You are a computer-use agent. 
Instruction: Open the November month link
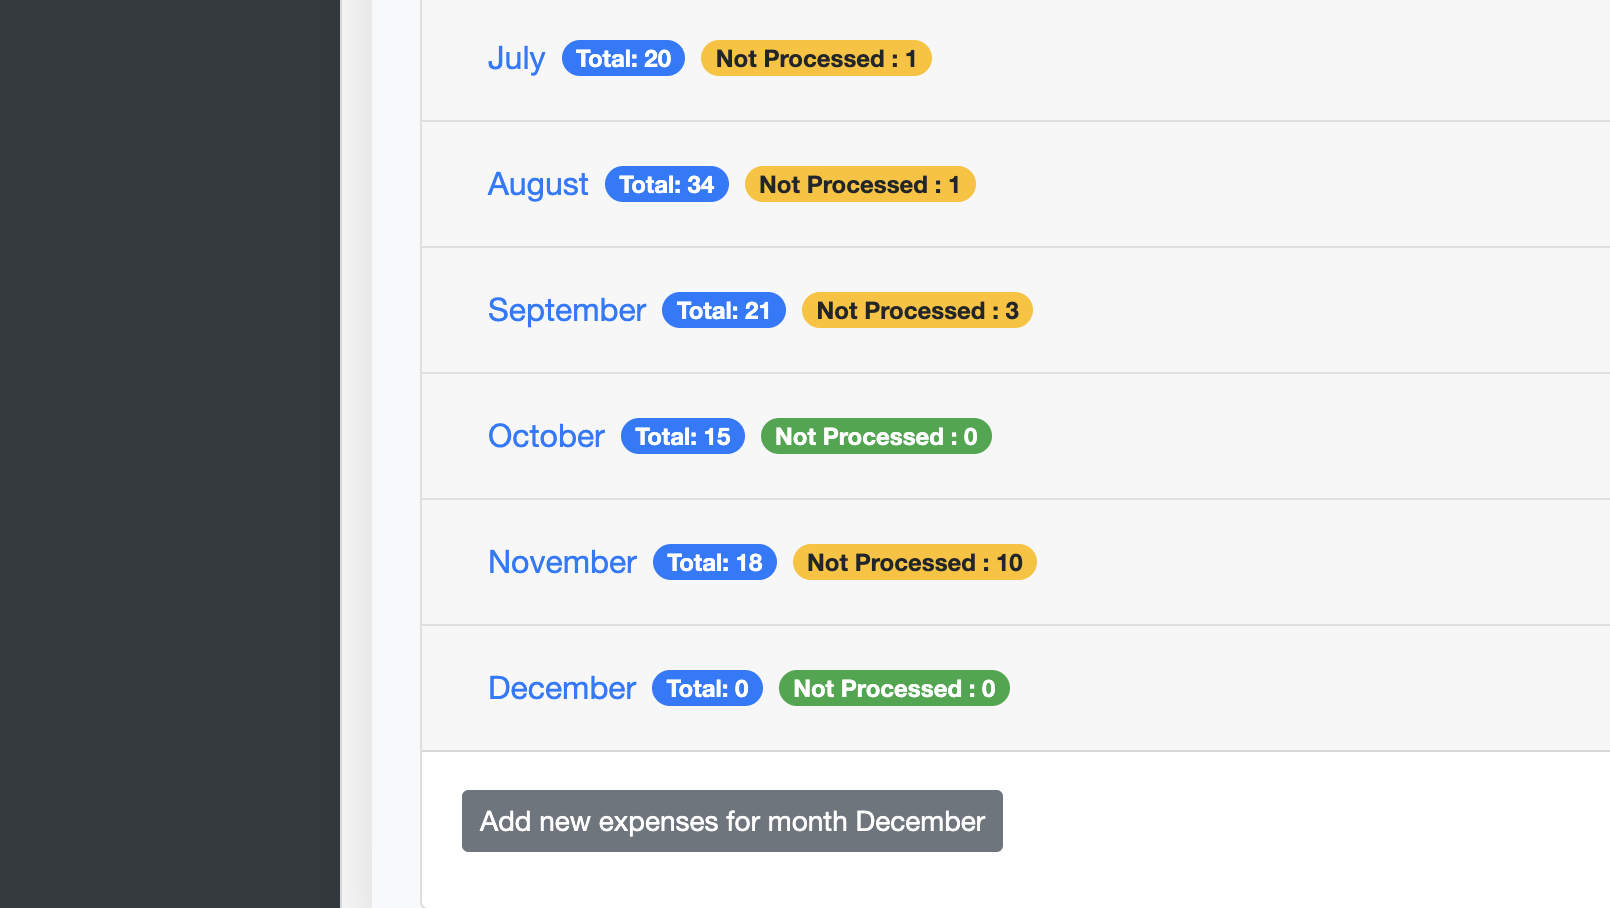click(x=562, y=563)
